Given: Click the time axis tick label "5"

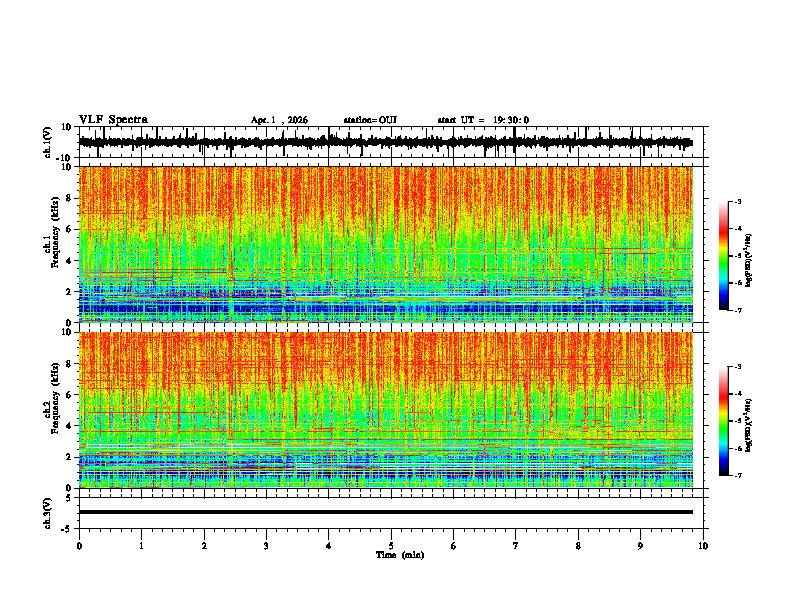Looking at the screenshot, I should tap(391, 546).
